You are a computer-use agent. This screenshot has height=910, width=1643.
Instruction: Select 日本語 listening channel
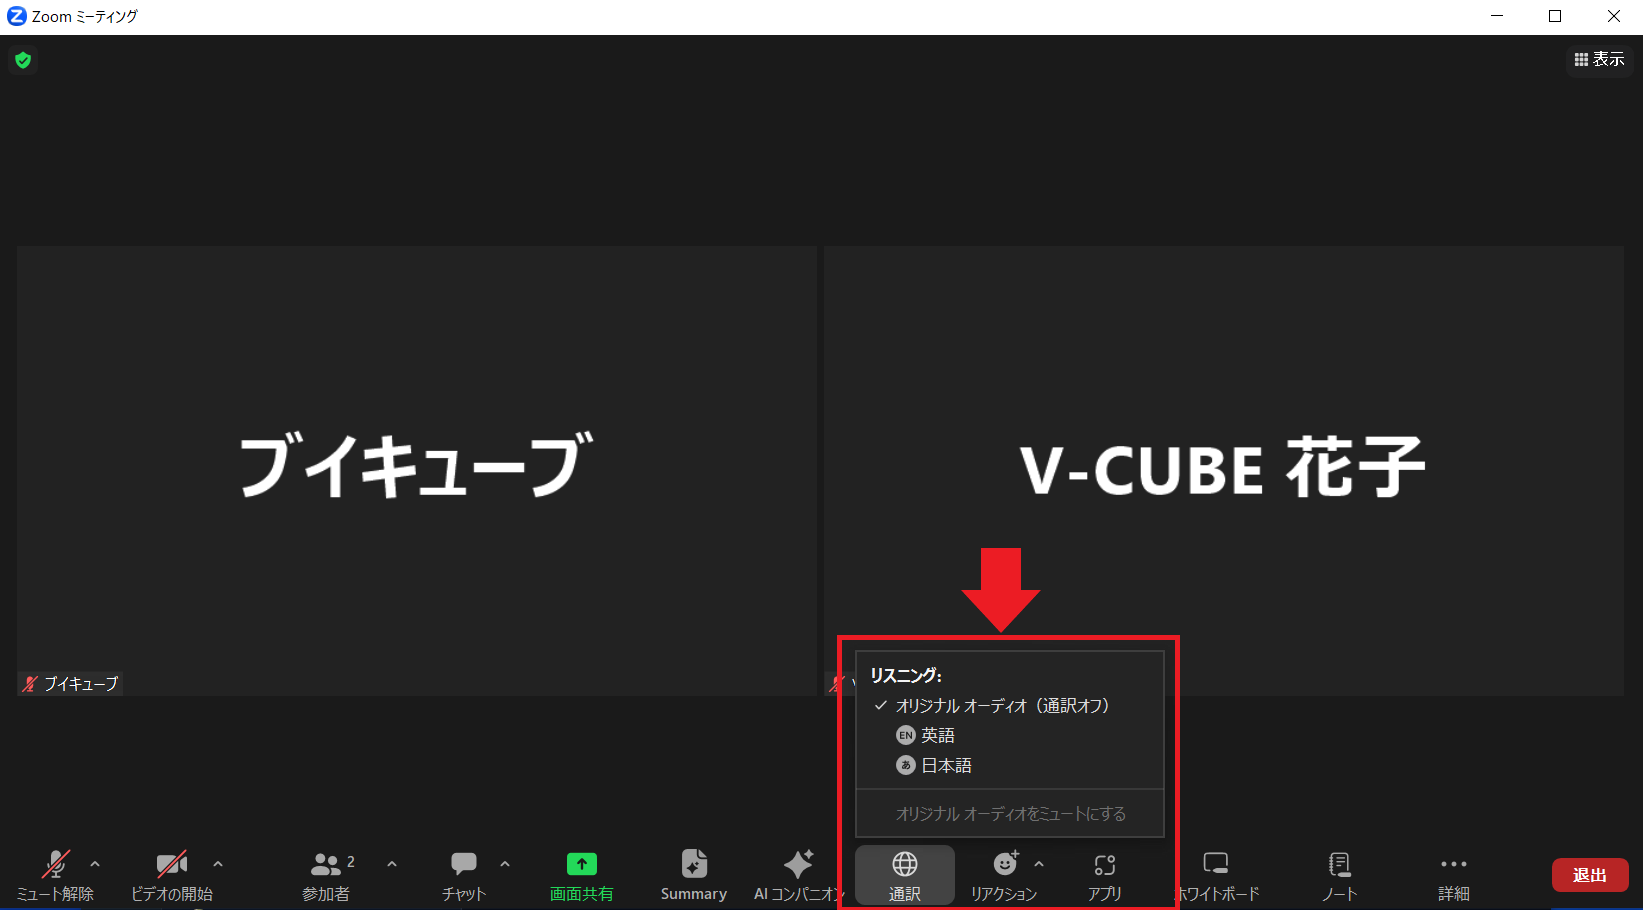pyautogui.click(x=1010, y=765)
